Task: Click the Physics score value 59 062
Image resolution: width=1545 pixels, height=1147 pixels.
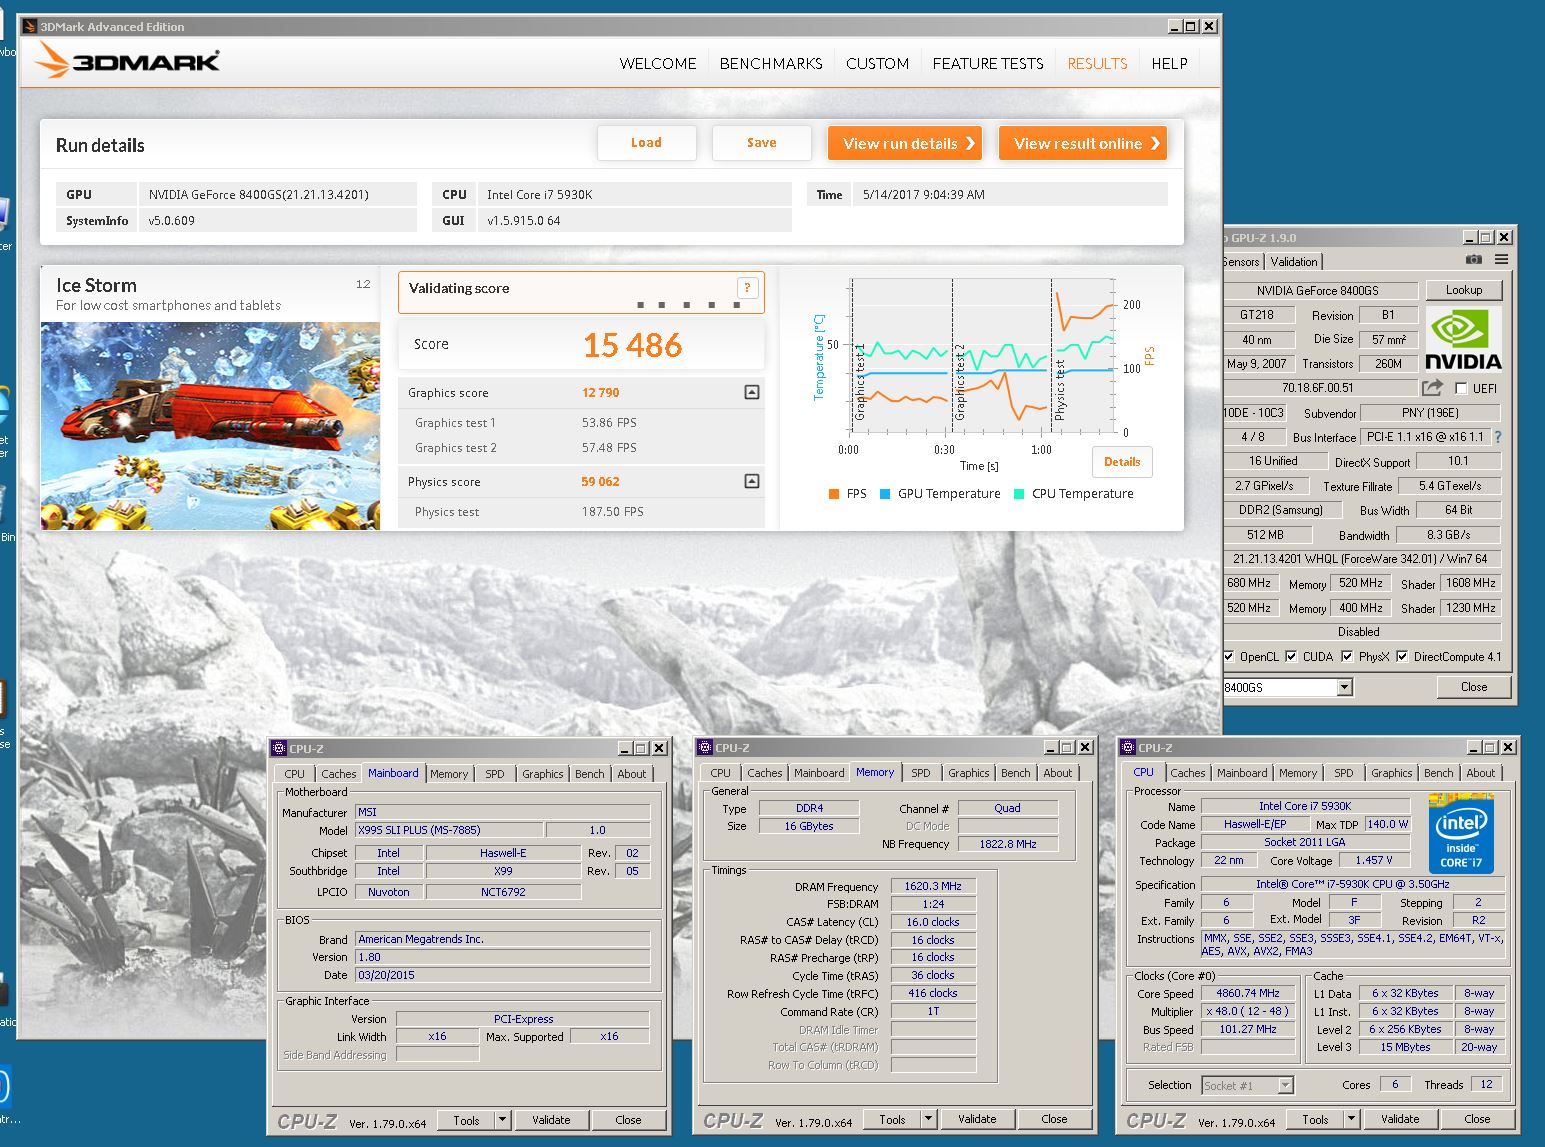Action: [x=600, y=482]
